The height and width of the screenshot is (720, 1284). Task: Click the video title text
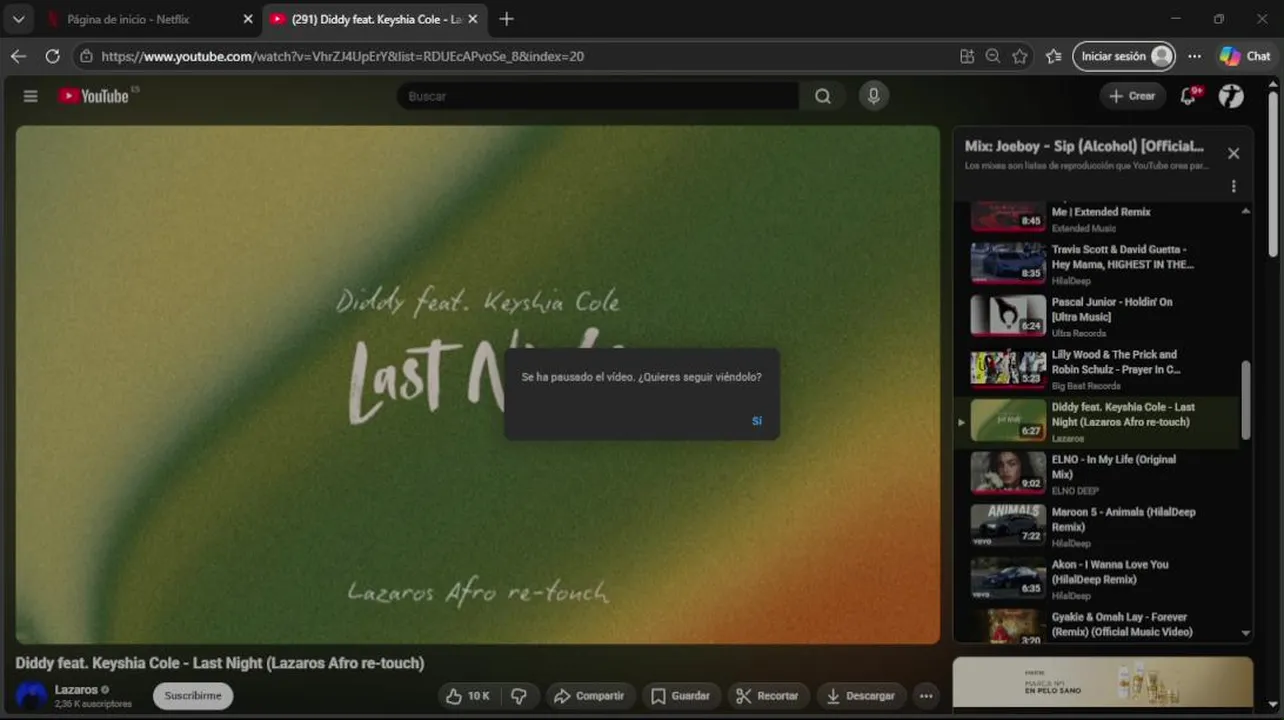tap(220, 663)
